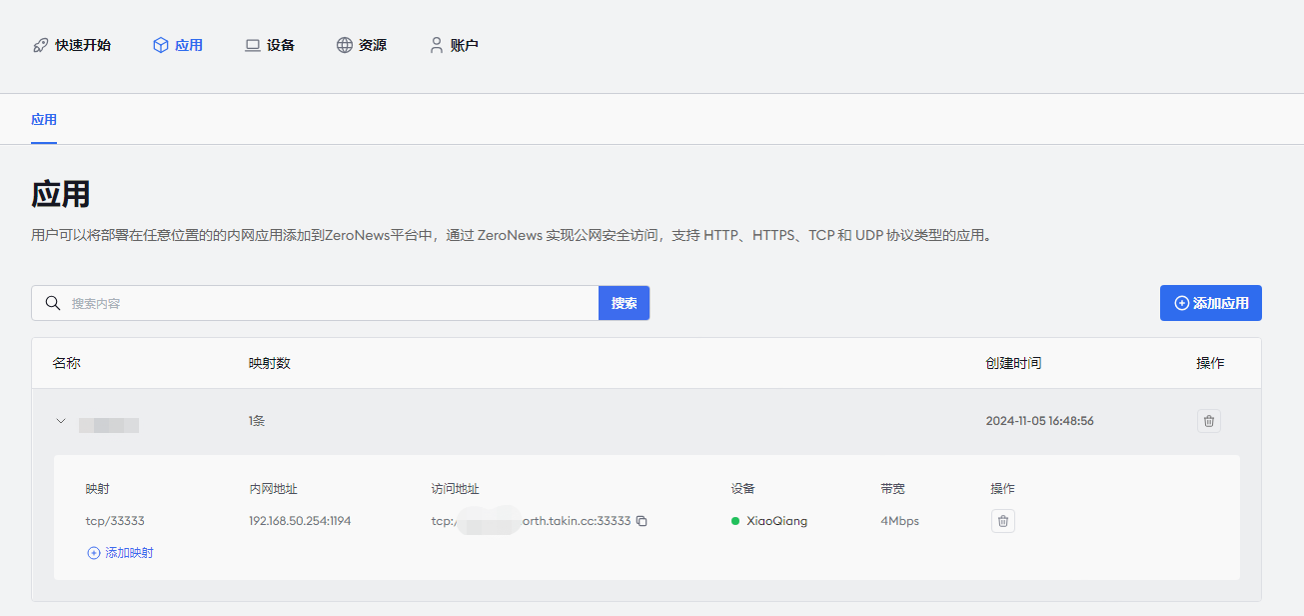Click the outer 操作 column header
The image size is (1304, 616).
tap(1210, 363)
